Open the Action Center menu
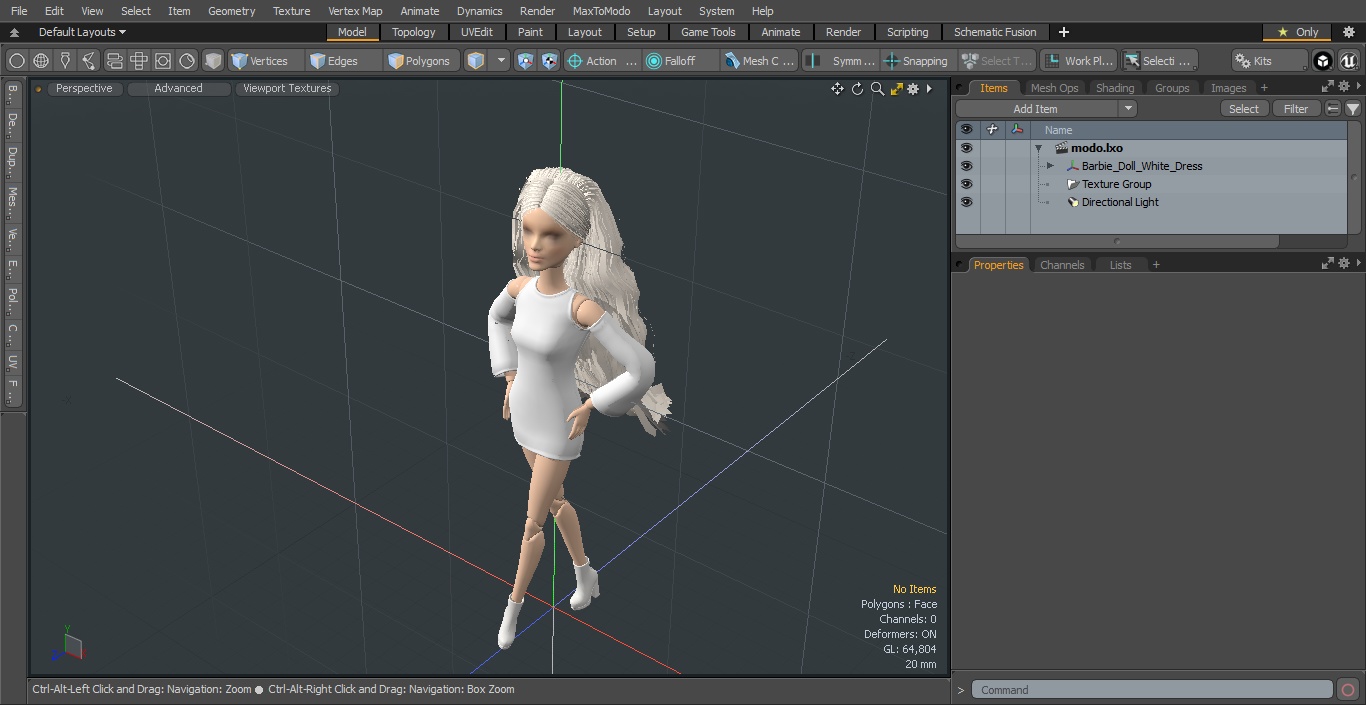1366x705 pixels. click(x=602, y=61)
